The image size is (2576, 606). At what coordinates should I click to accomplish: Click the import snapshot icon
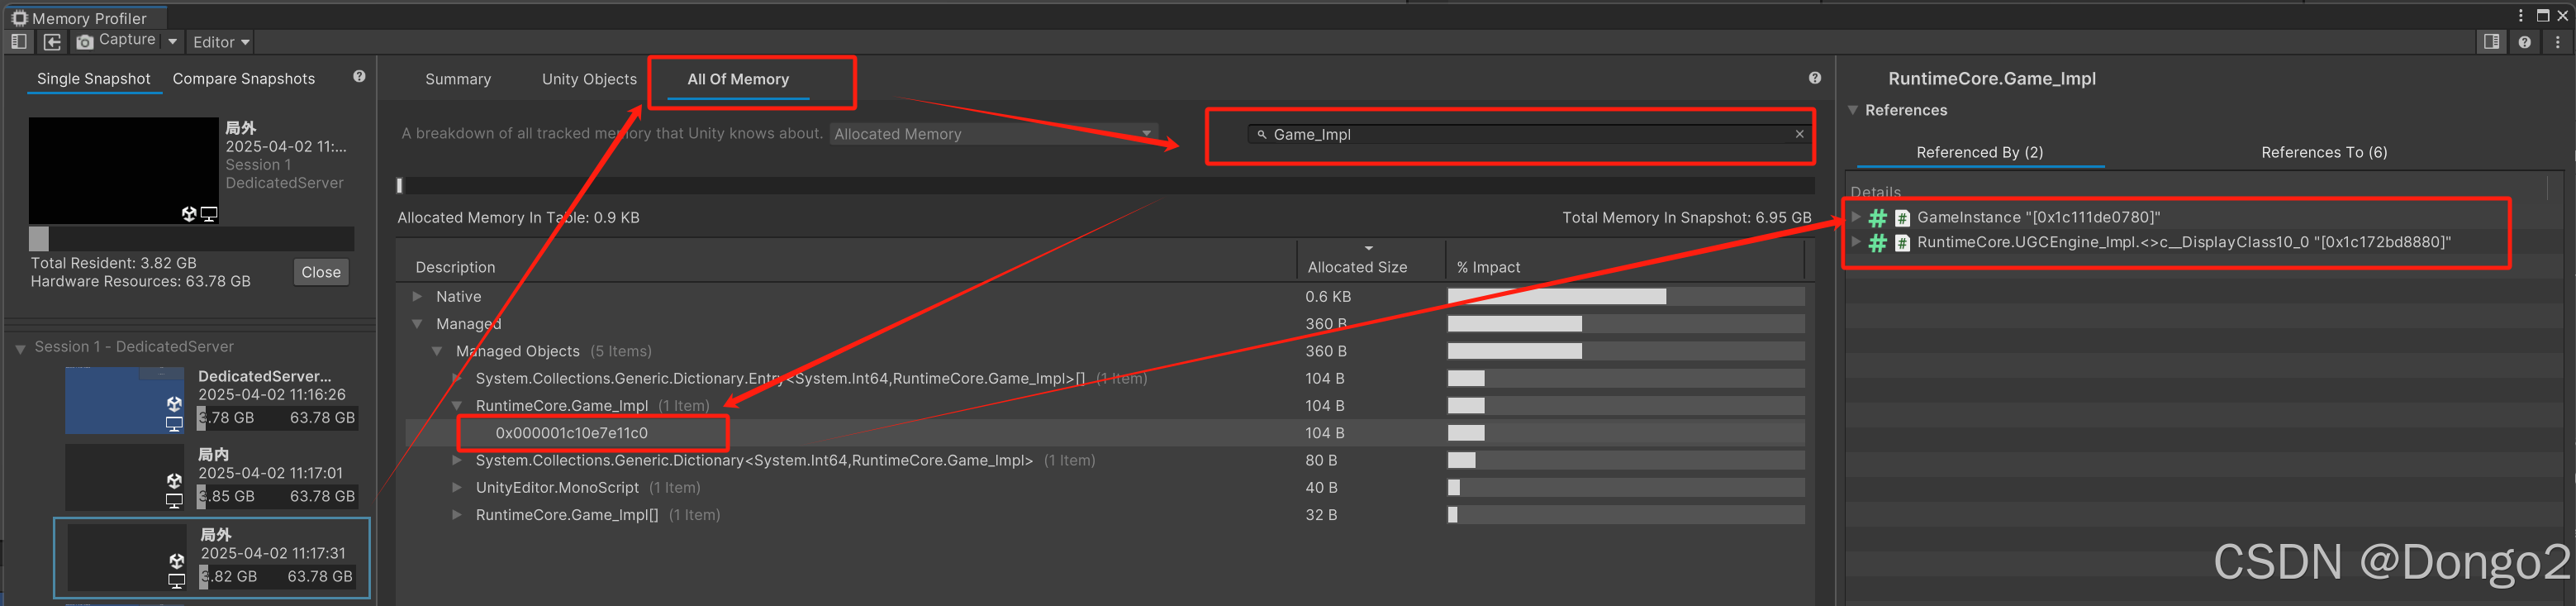(x=52, y=41)
